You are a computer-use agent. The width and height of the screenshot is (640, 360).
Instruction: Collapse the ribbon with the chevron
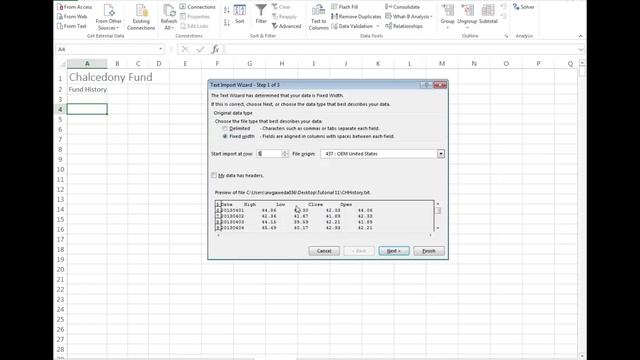click(x=580, y=36)
